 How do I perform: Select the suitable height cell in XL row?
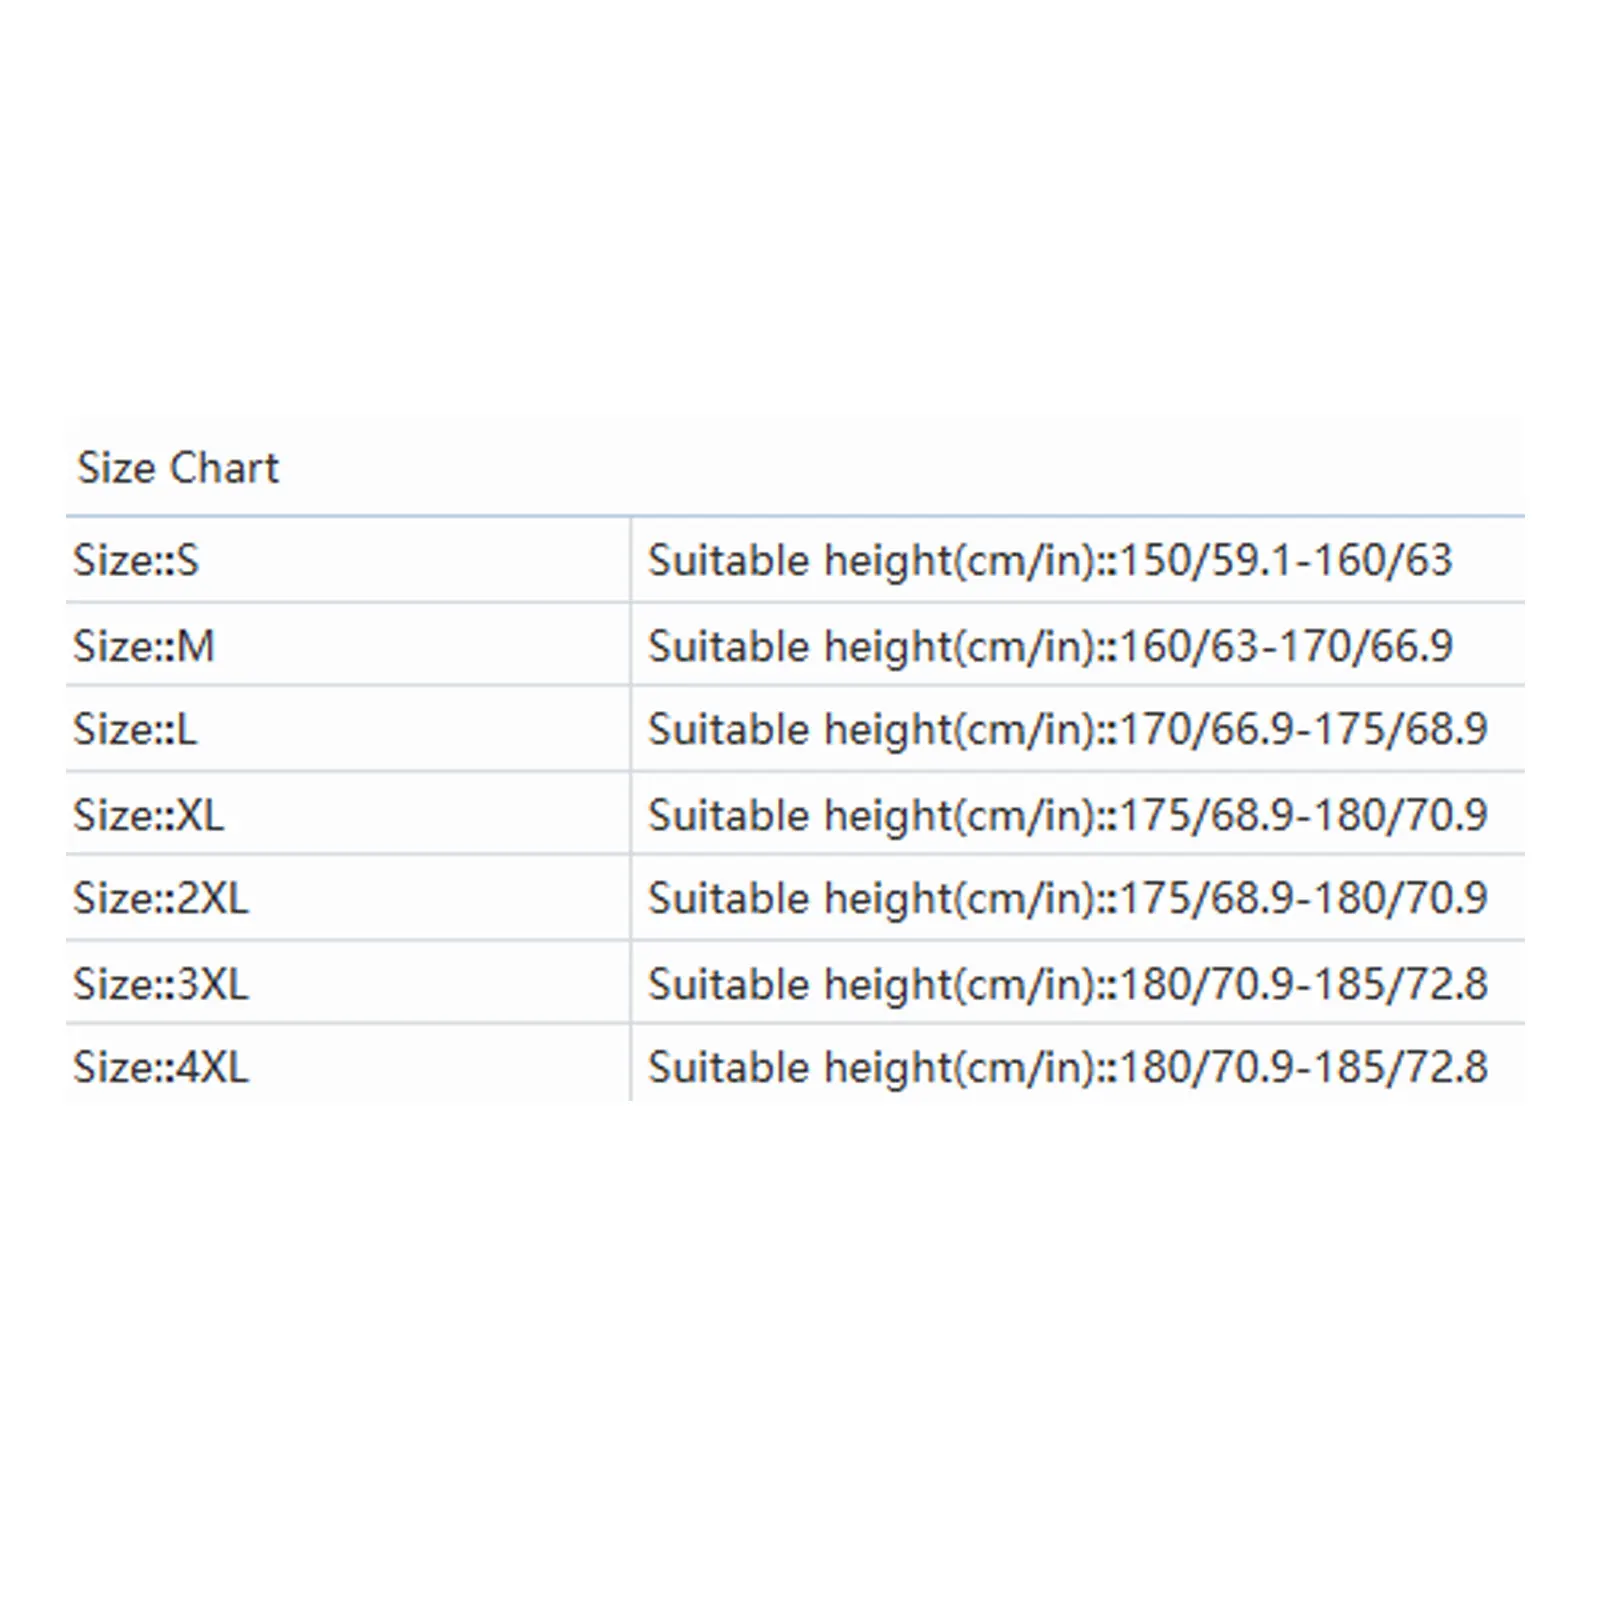click(1067, 815)
